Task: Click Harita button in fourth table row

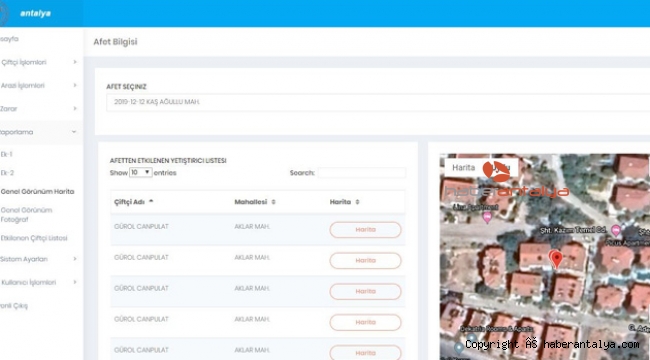Action: [365, 322]
